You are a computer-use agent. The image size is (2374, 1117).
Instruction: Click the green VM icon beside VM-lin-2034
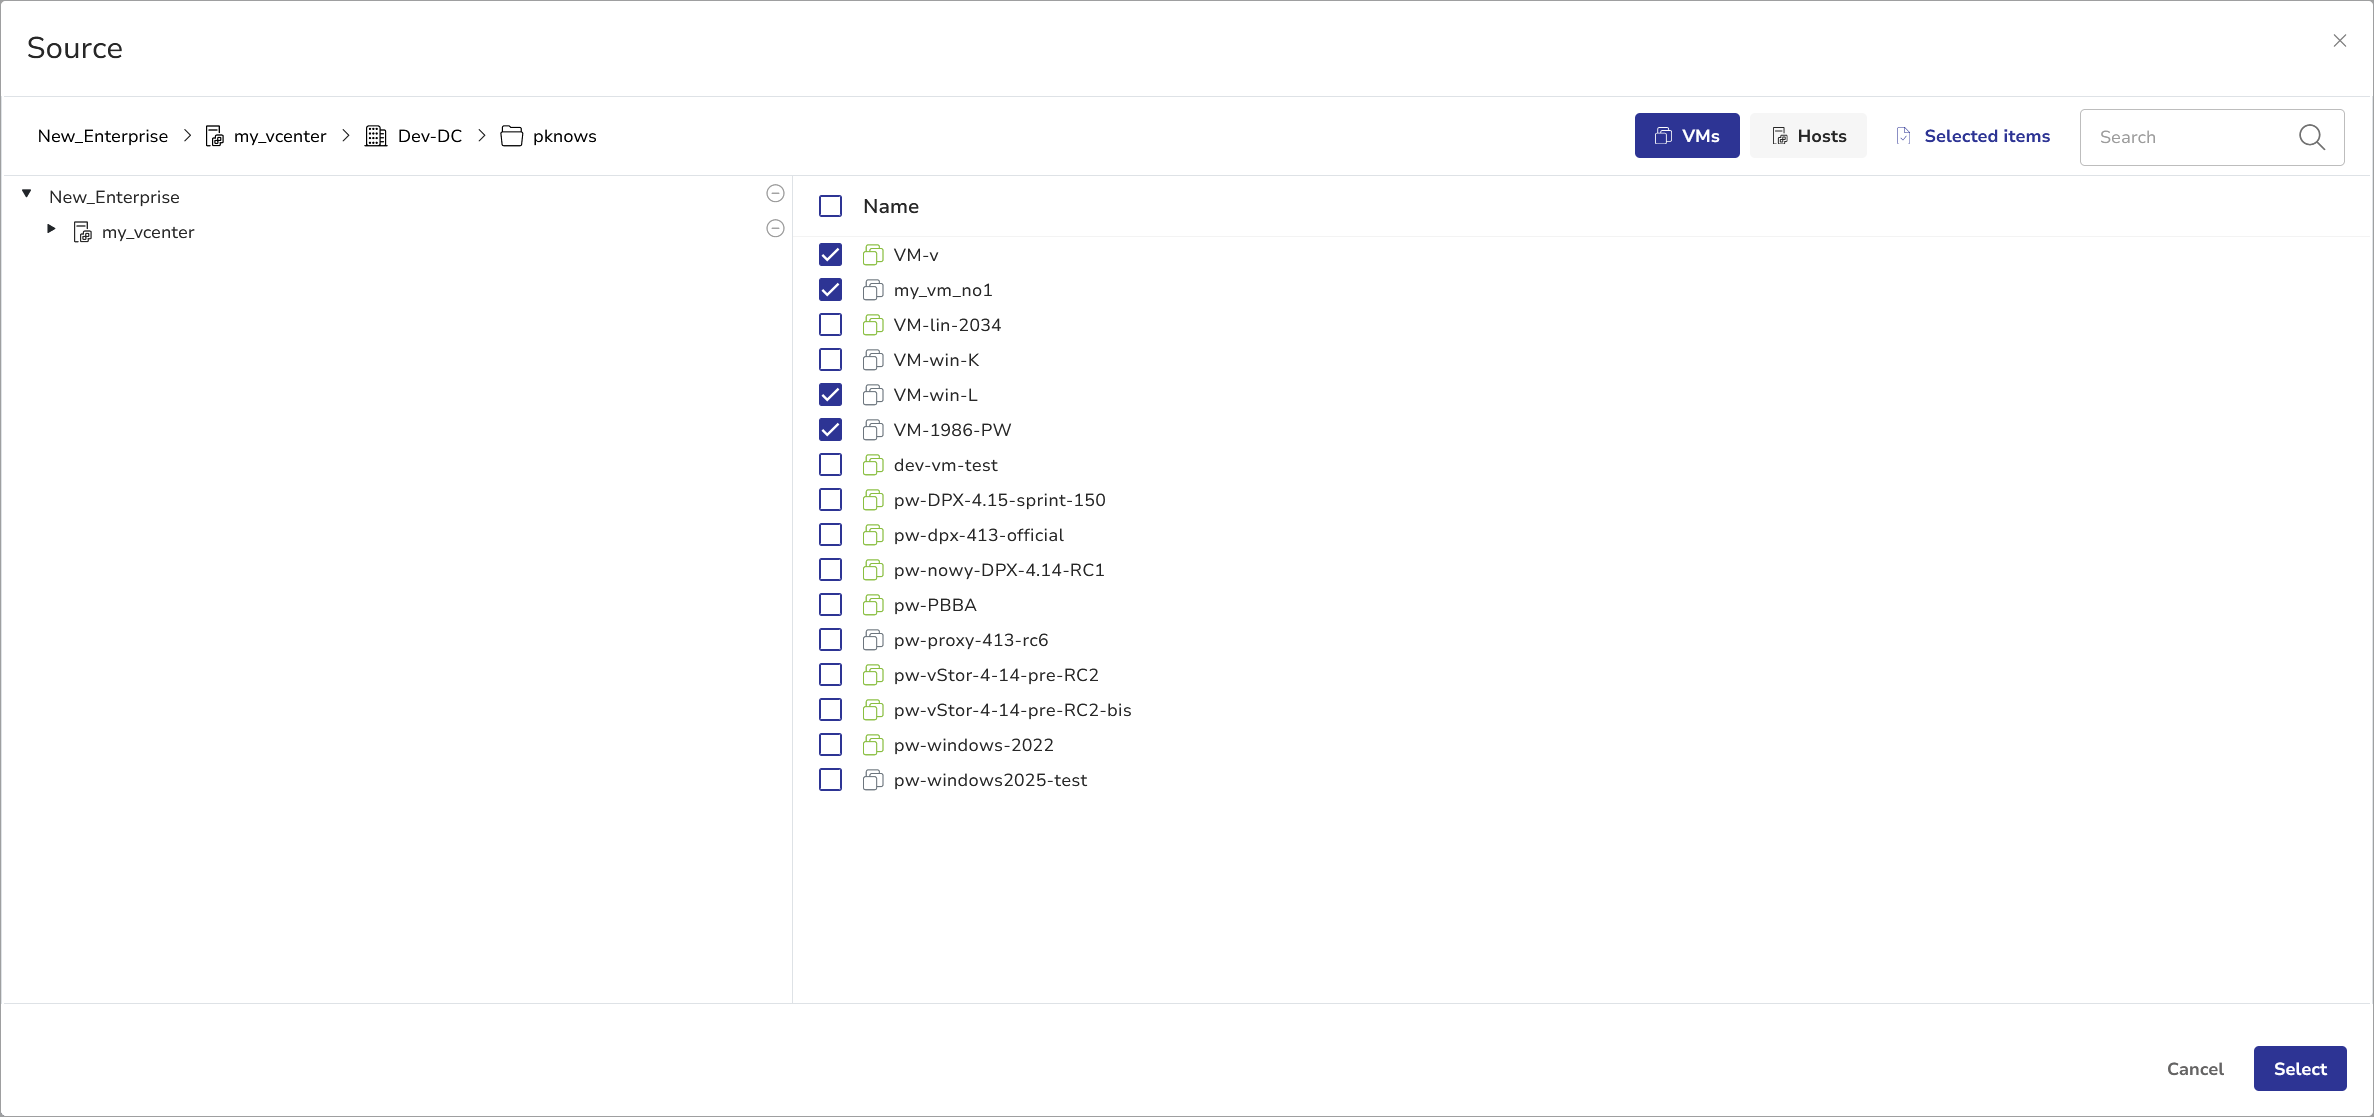873,325
